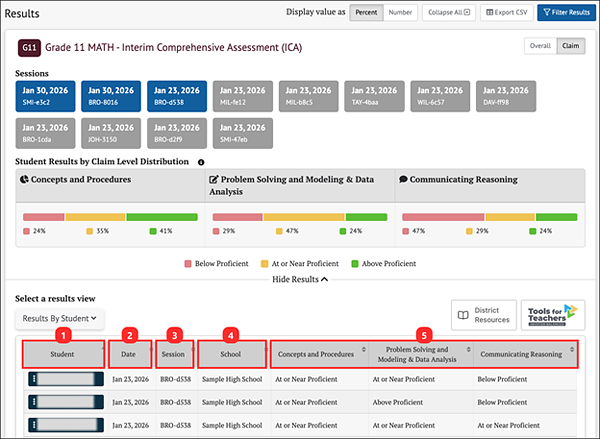Screen dimensions: 600x439
Task: Open Filter Results
Action: [x=566, y=13]
